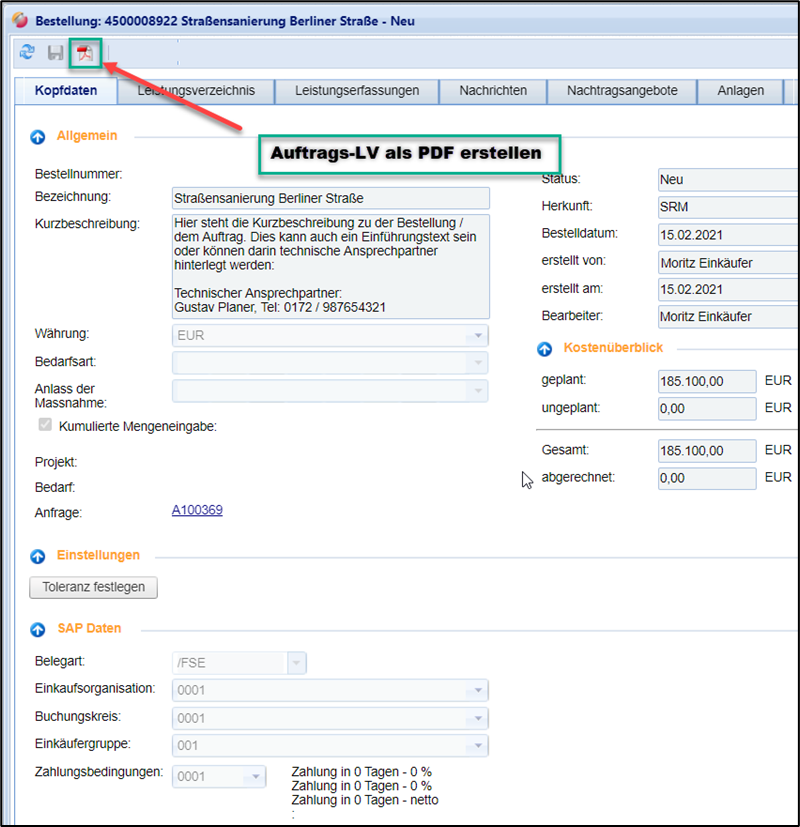Create Auftrags-LV as PDF icon

click(85, 53)
